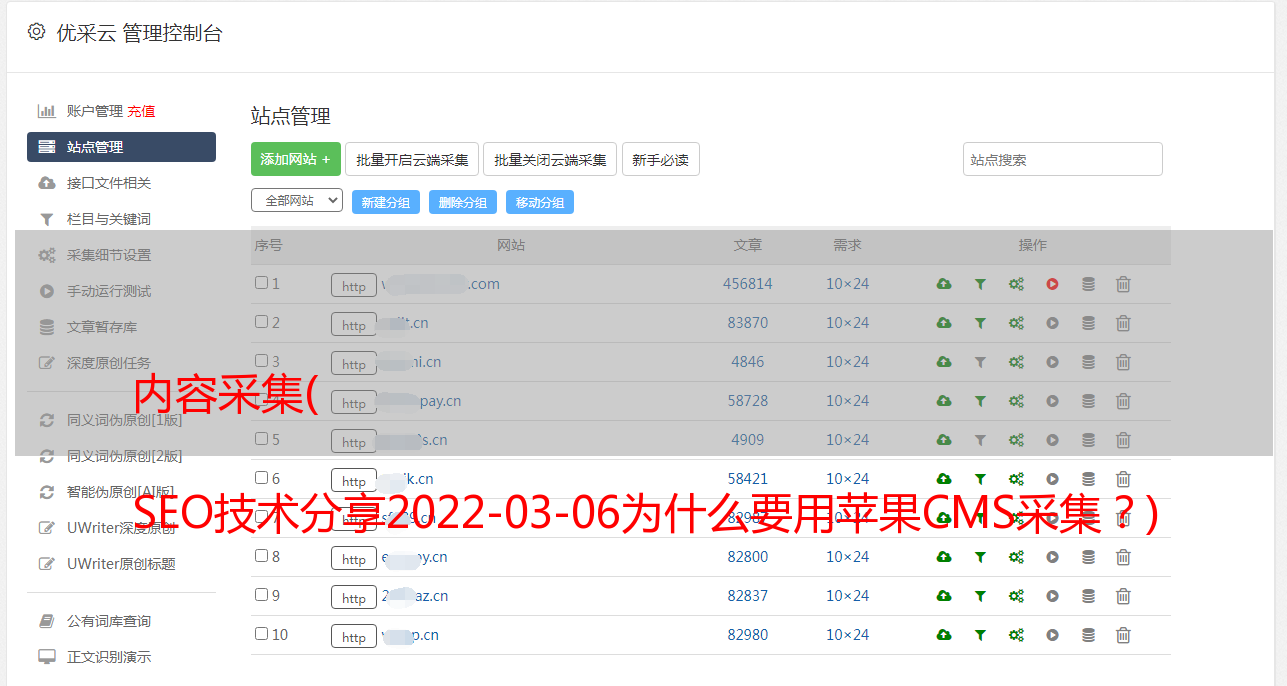Image resolution: width=1287 pixels, height=686 pixels.
Task: Click the play icon in row 8
Action: tap(1052, 557)
